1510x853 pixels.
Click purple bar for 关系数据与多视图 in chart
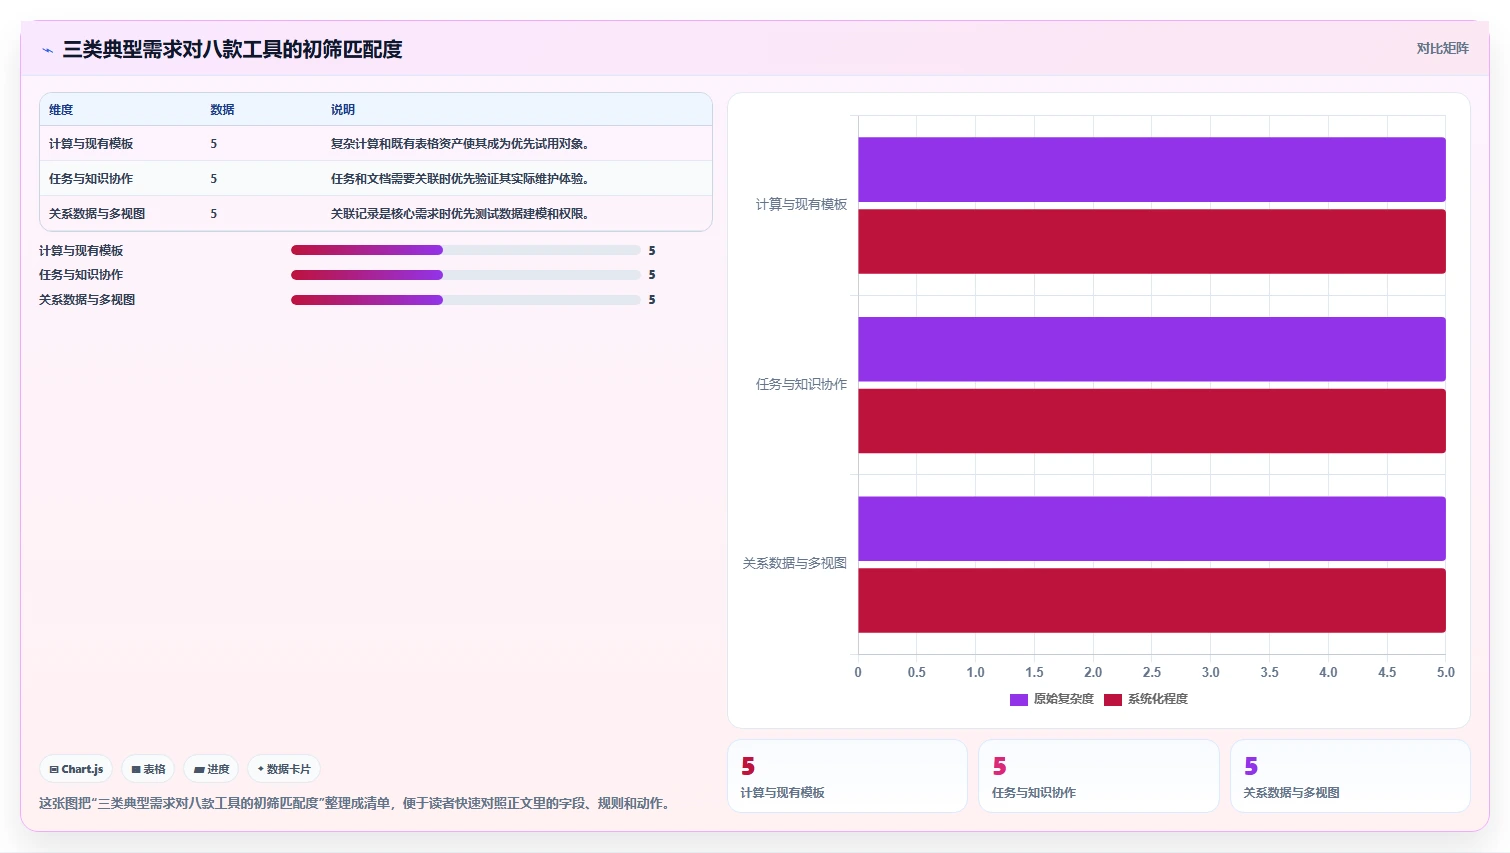coord(1152,529)
